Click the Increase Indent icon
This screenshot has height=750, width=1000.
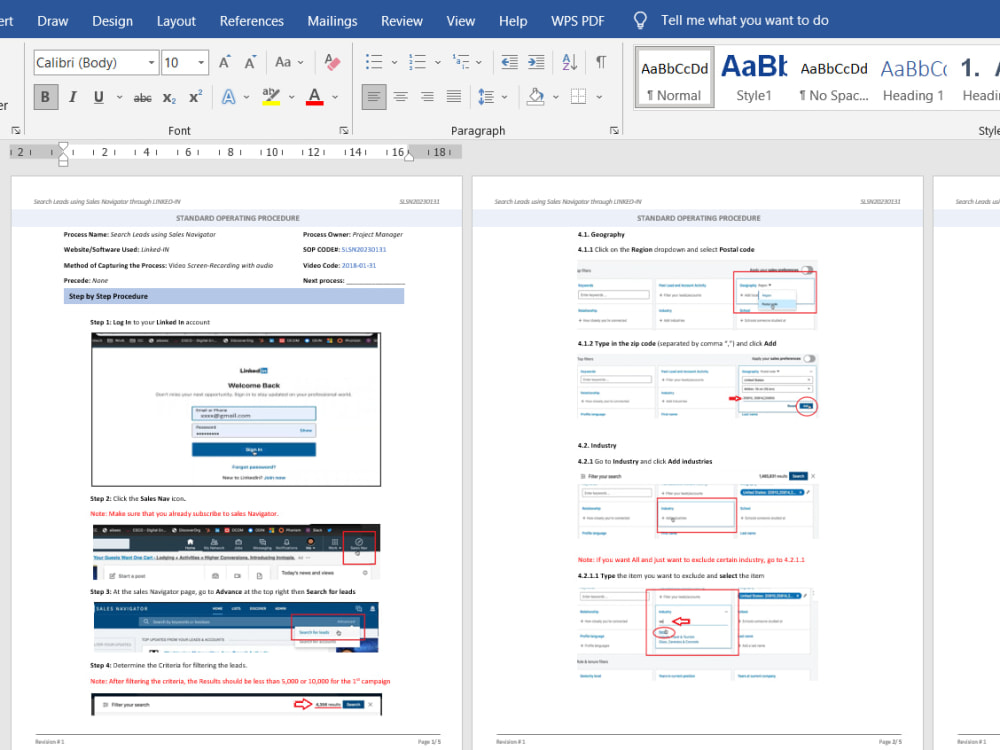(x=536, y=62)
